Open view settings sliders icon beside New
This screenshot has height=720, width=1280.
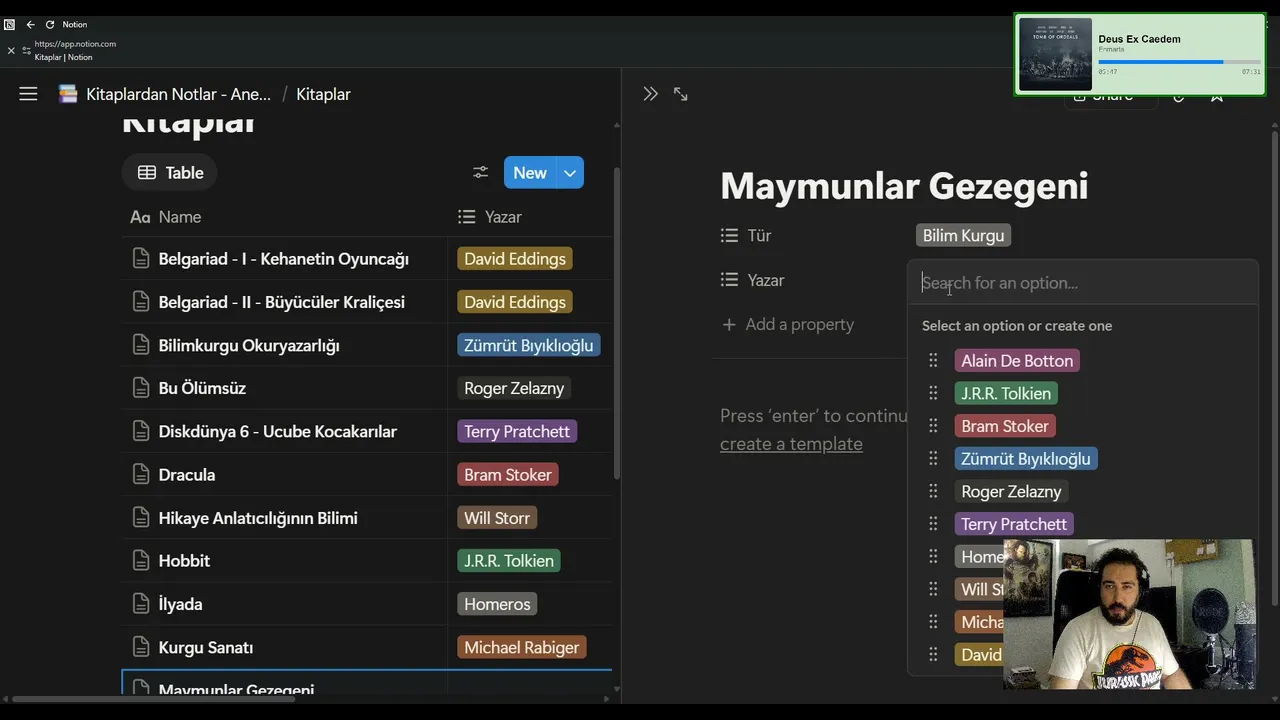point(480,172)
